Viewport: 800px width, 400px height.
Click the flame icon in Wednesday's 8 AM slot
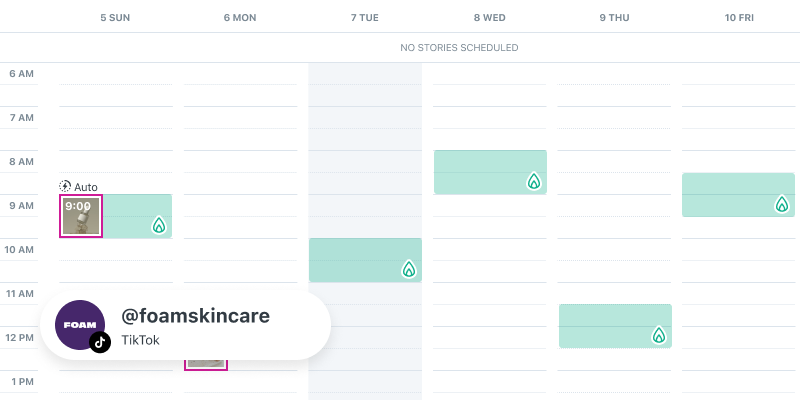pyautogui.click(x=533, y=181)
